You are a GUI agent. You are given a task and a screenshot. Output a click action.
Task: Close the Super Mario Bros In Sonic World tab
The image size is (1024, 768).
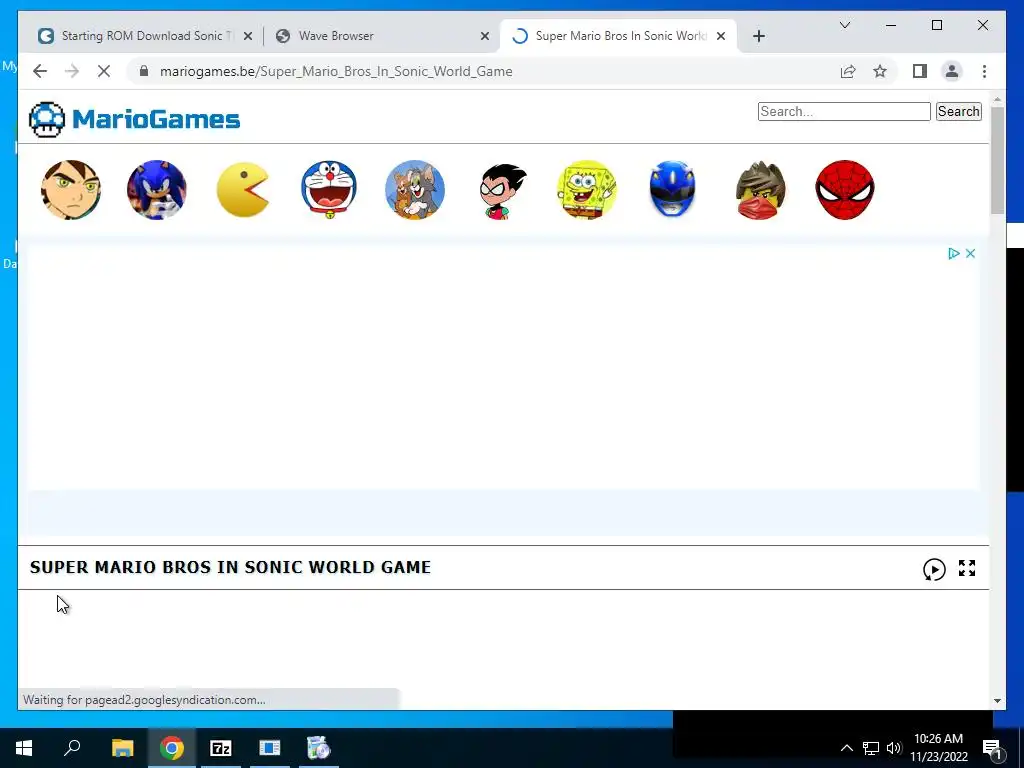pyautogui.click(x=721, y=37)
